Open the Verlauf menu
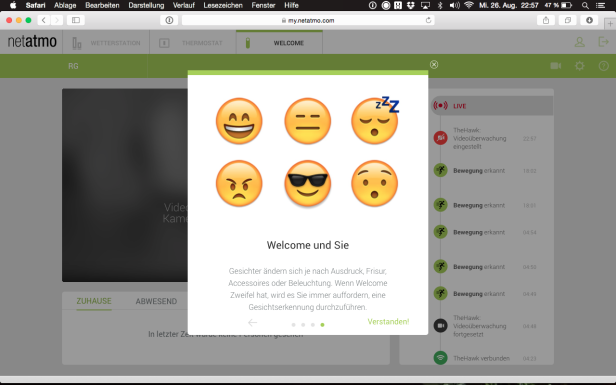 pos(183,5)
